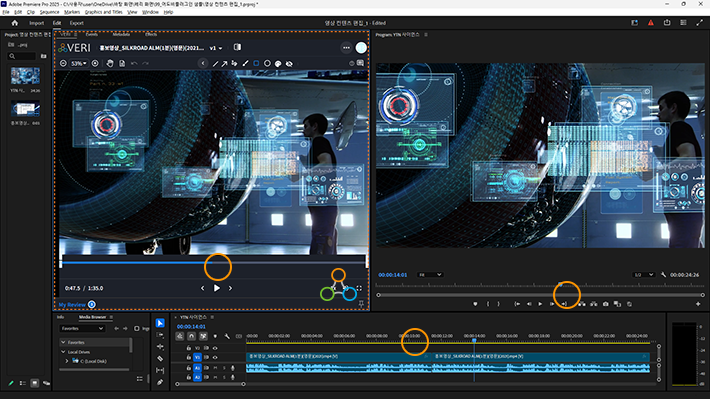Open the Favorites dropdown in Media Browser
The image size is (710, 399).
click(x=82, y=328)
